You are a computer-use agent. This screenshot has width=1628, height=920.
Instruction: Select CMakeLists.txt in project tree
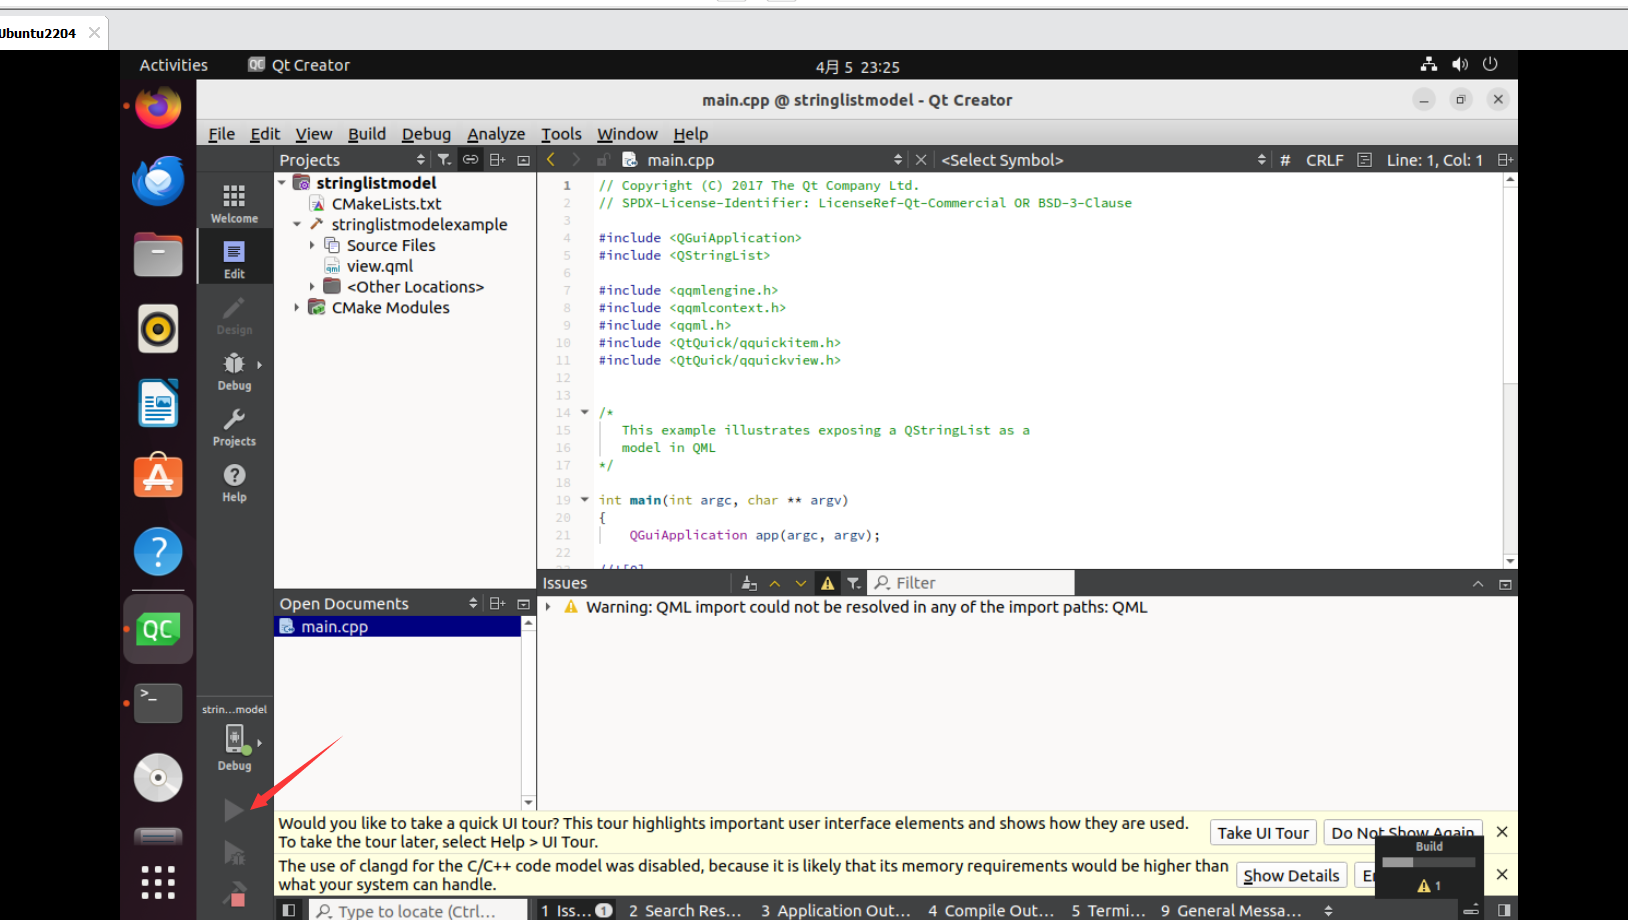[386, 204]
